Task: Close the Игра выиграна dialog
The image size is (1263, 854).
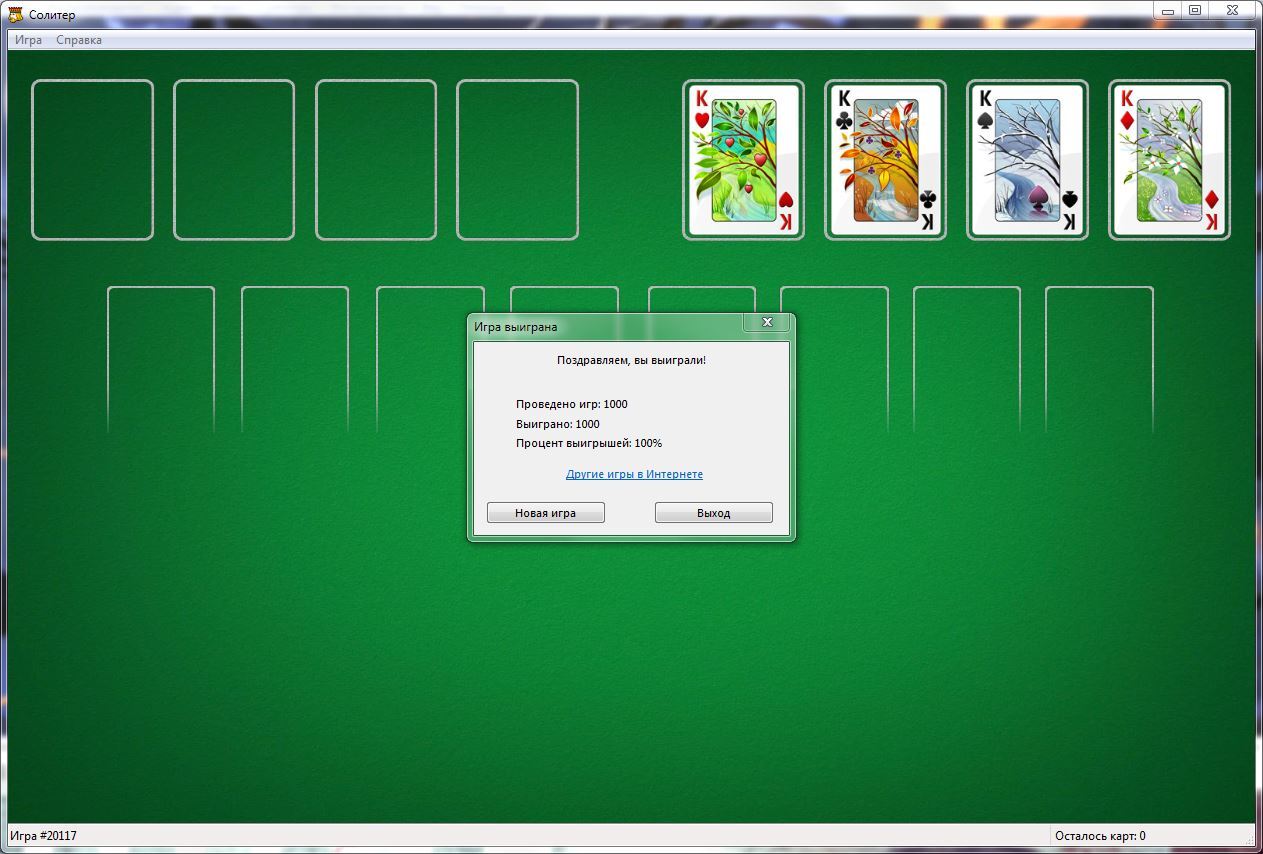Action: pyautogui.click(x=767, y=322)
